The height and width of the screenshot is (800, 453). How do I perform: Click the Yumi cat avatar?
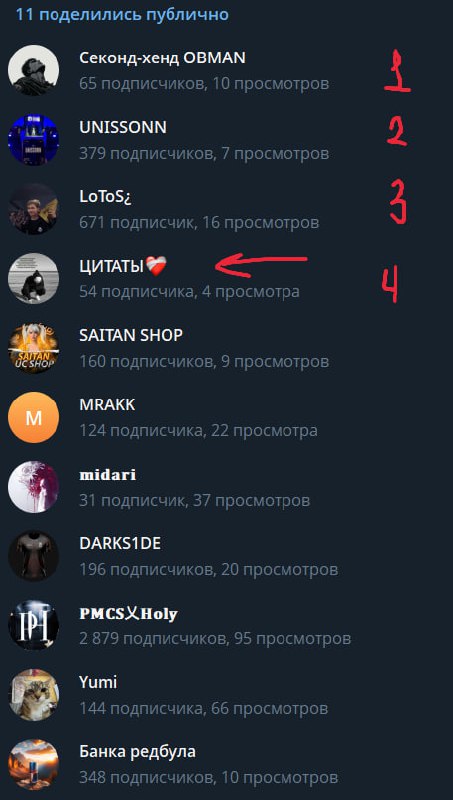33,695
